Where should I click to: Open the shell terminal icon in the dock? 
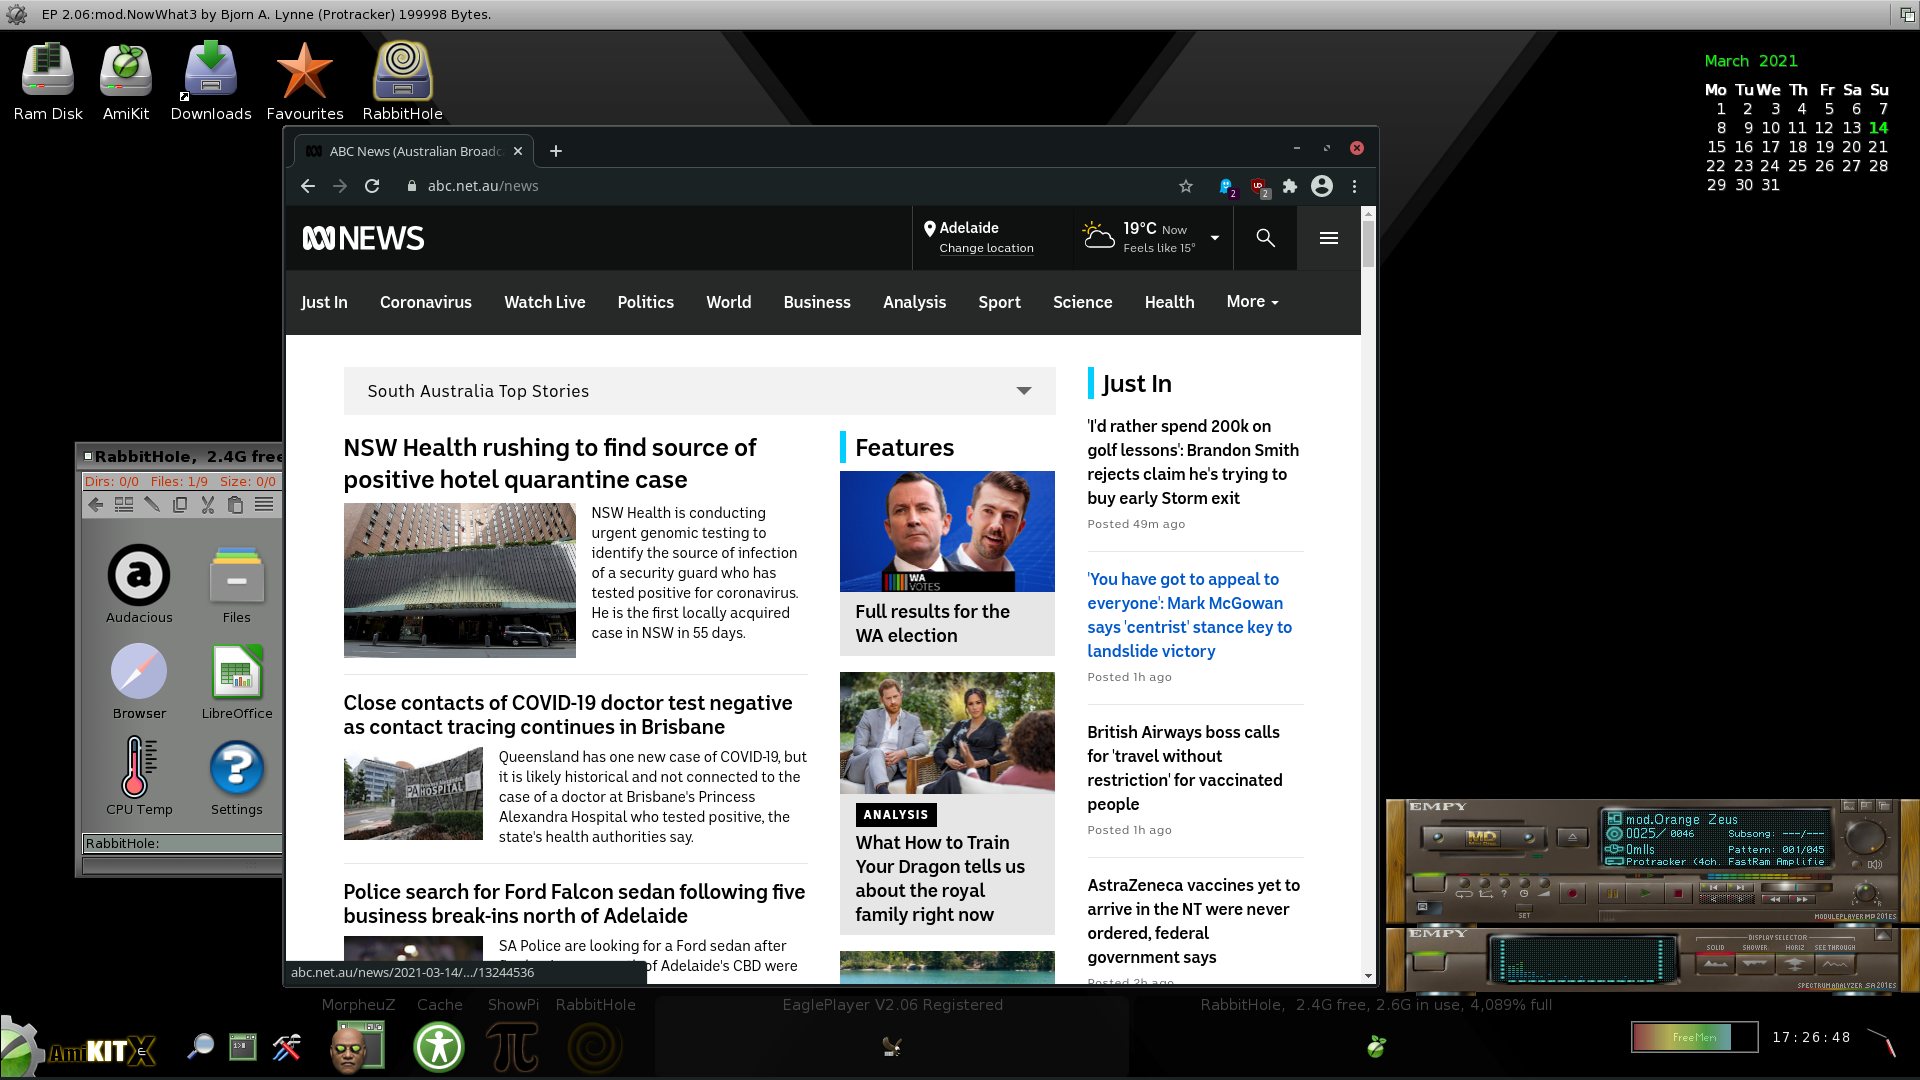(243, 1047)
